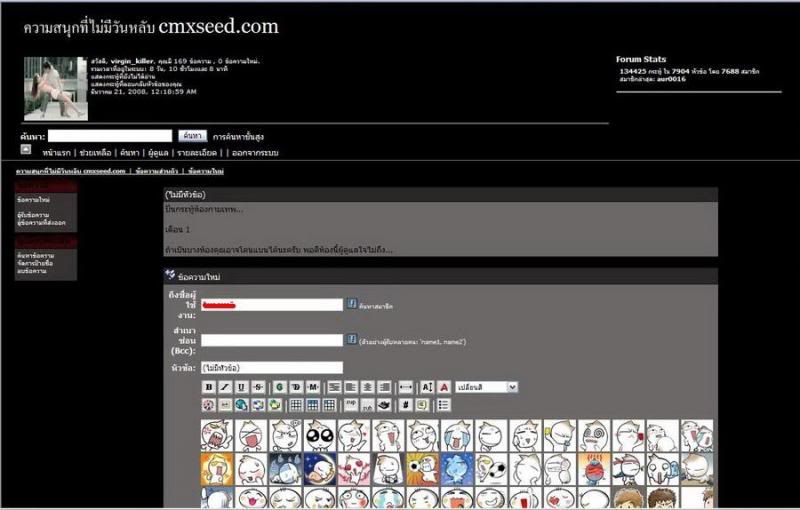The image size is (800, 510).
Task: Apply strikethrough formatting button
Action: pyautogui.click(x=258, y=387)
